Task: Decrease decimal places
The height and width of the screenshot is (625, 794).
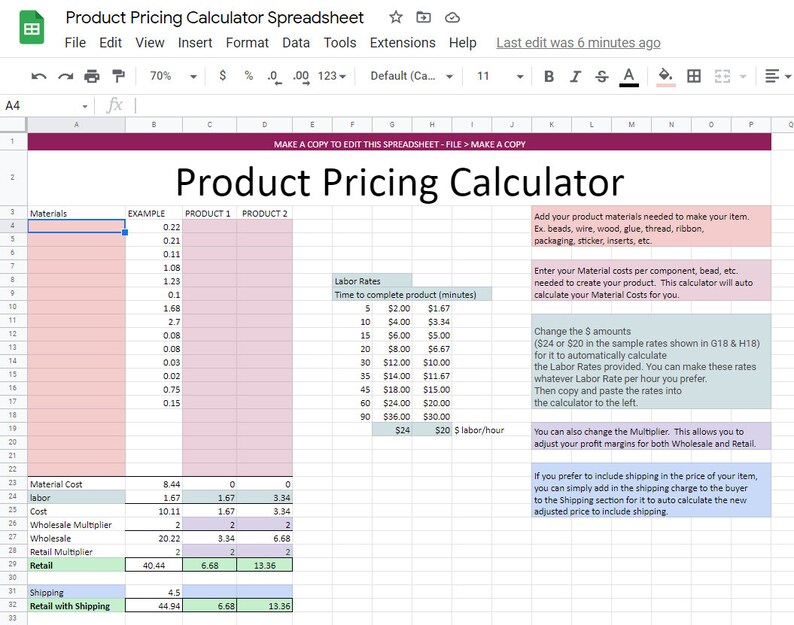Action: coord(274,77)
